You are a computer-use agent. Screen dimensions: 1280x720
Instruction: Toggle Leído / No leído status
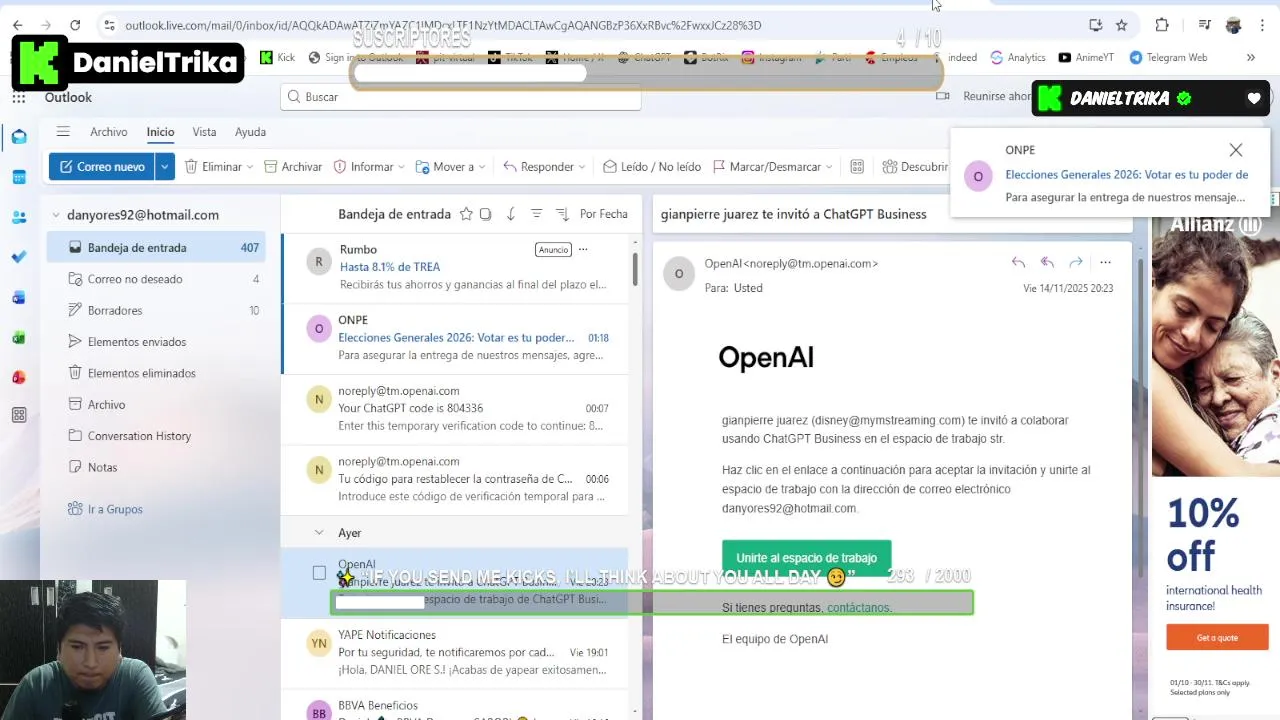(651, 167)
